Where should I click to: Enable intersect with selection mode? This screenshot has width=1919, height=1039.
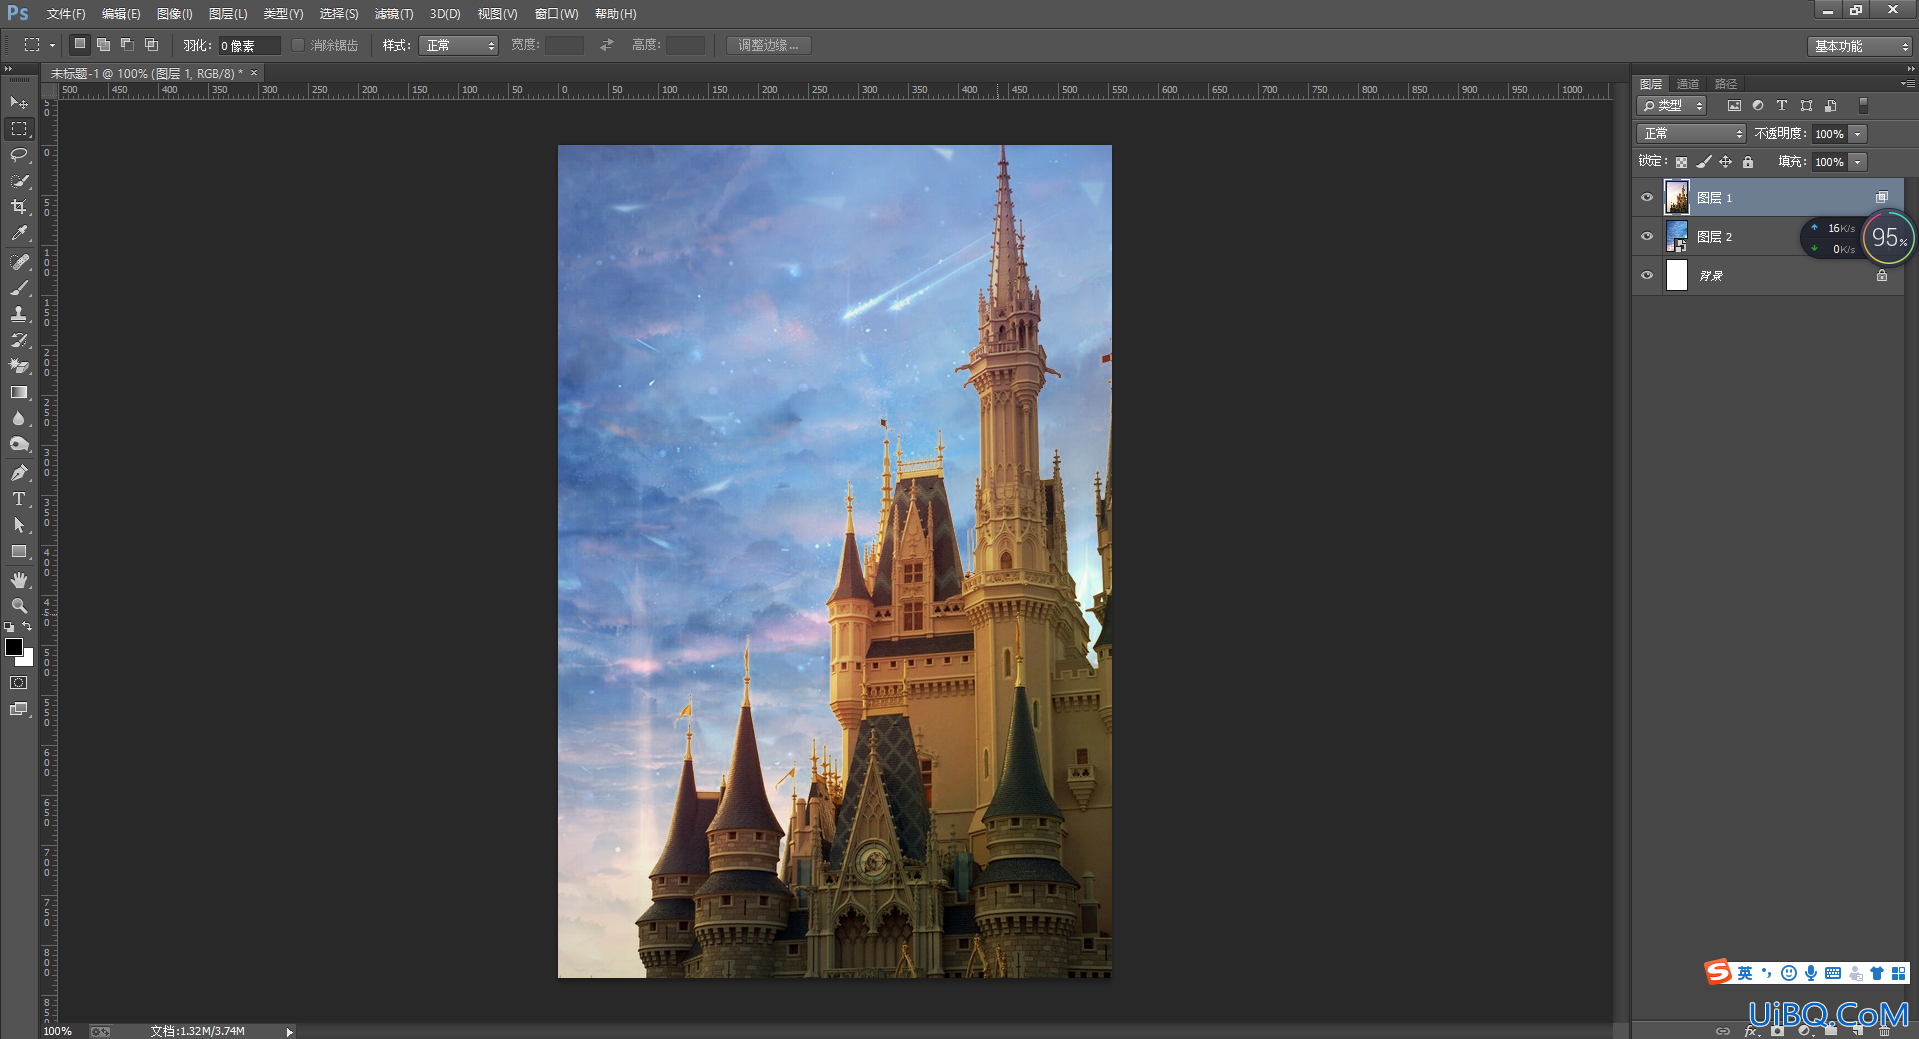tap(151, 44)
